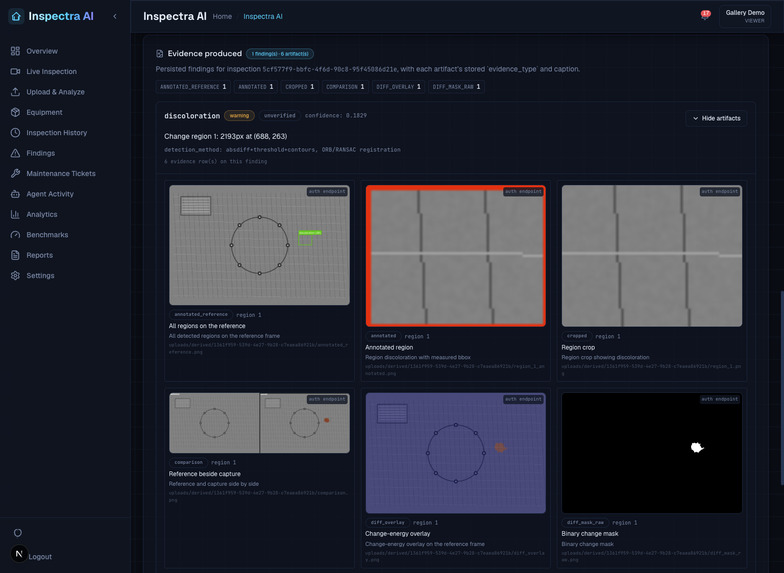Select the ANNOTATED 1 chip
Image resolution: width=784 pixels, height=573 pixels.
(256, 87)
